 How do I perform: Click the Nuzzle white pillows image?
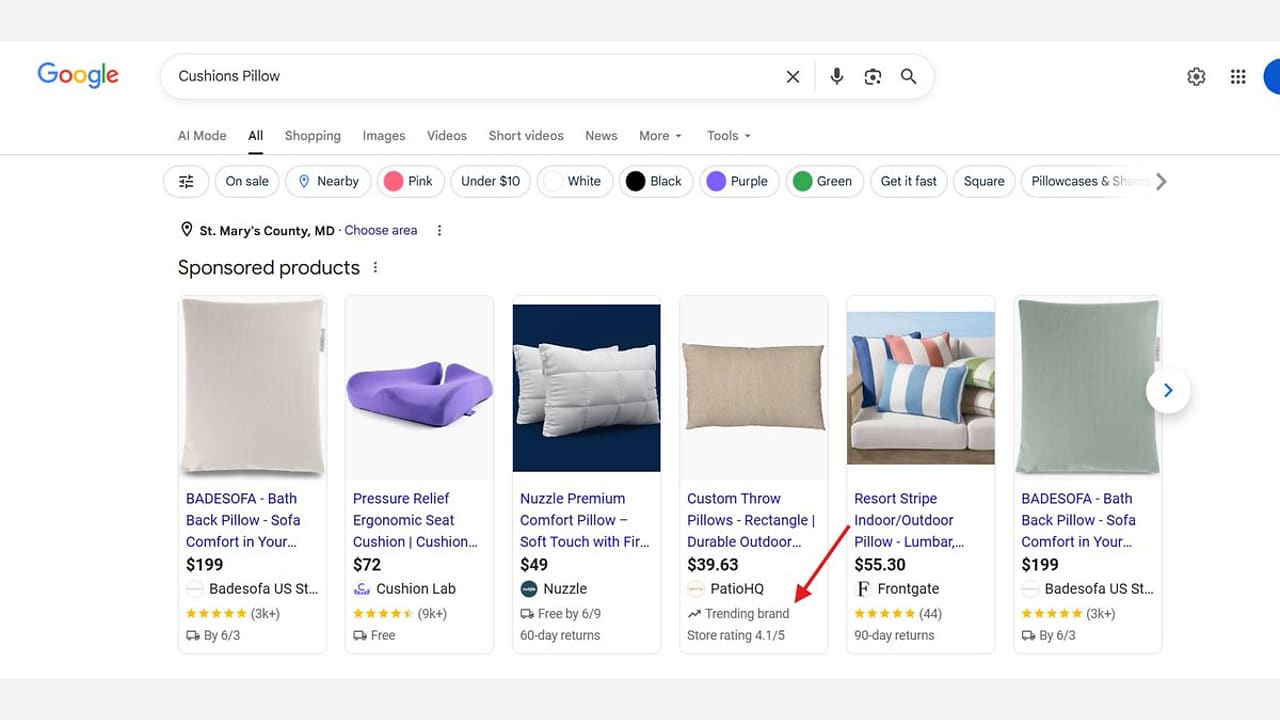point(586,388)
